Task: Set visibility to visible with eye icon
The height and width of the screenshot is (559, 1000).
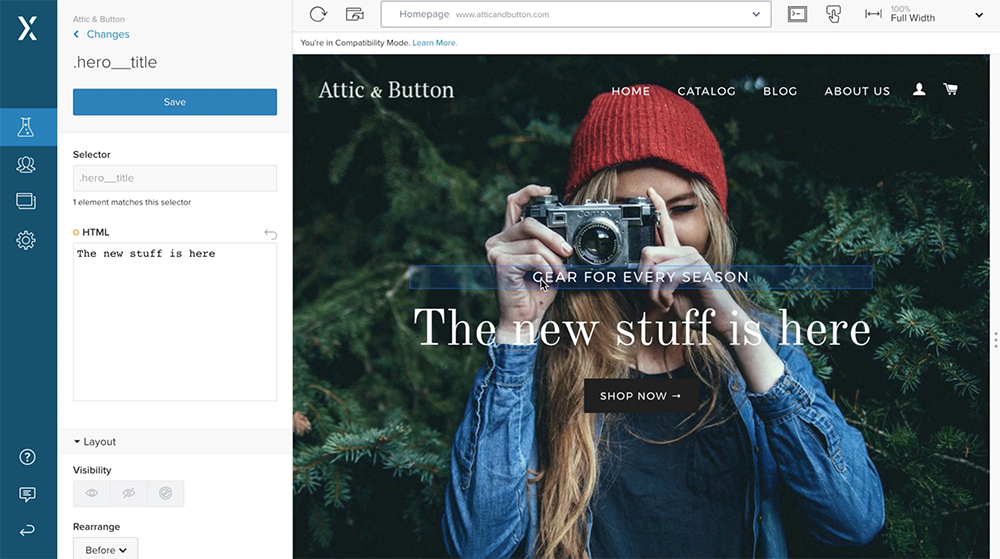Action: pyautogui.click(x=92, y=493)
